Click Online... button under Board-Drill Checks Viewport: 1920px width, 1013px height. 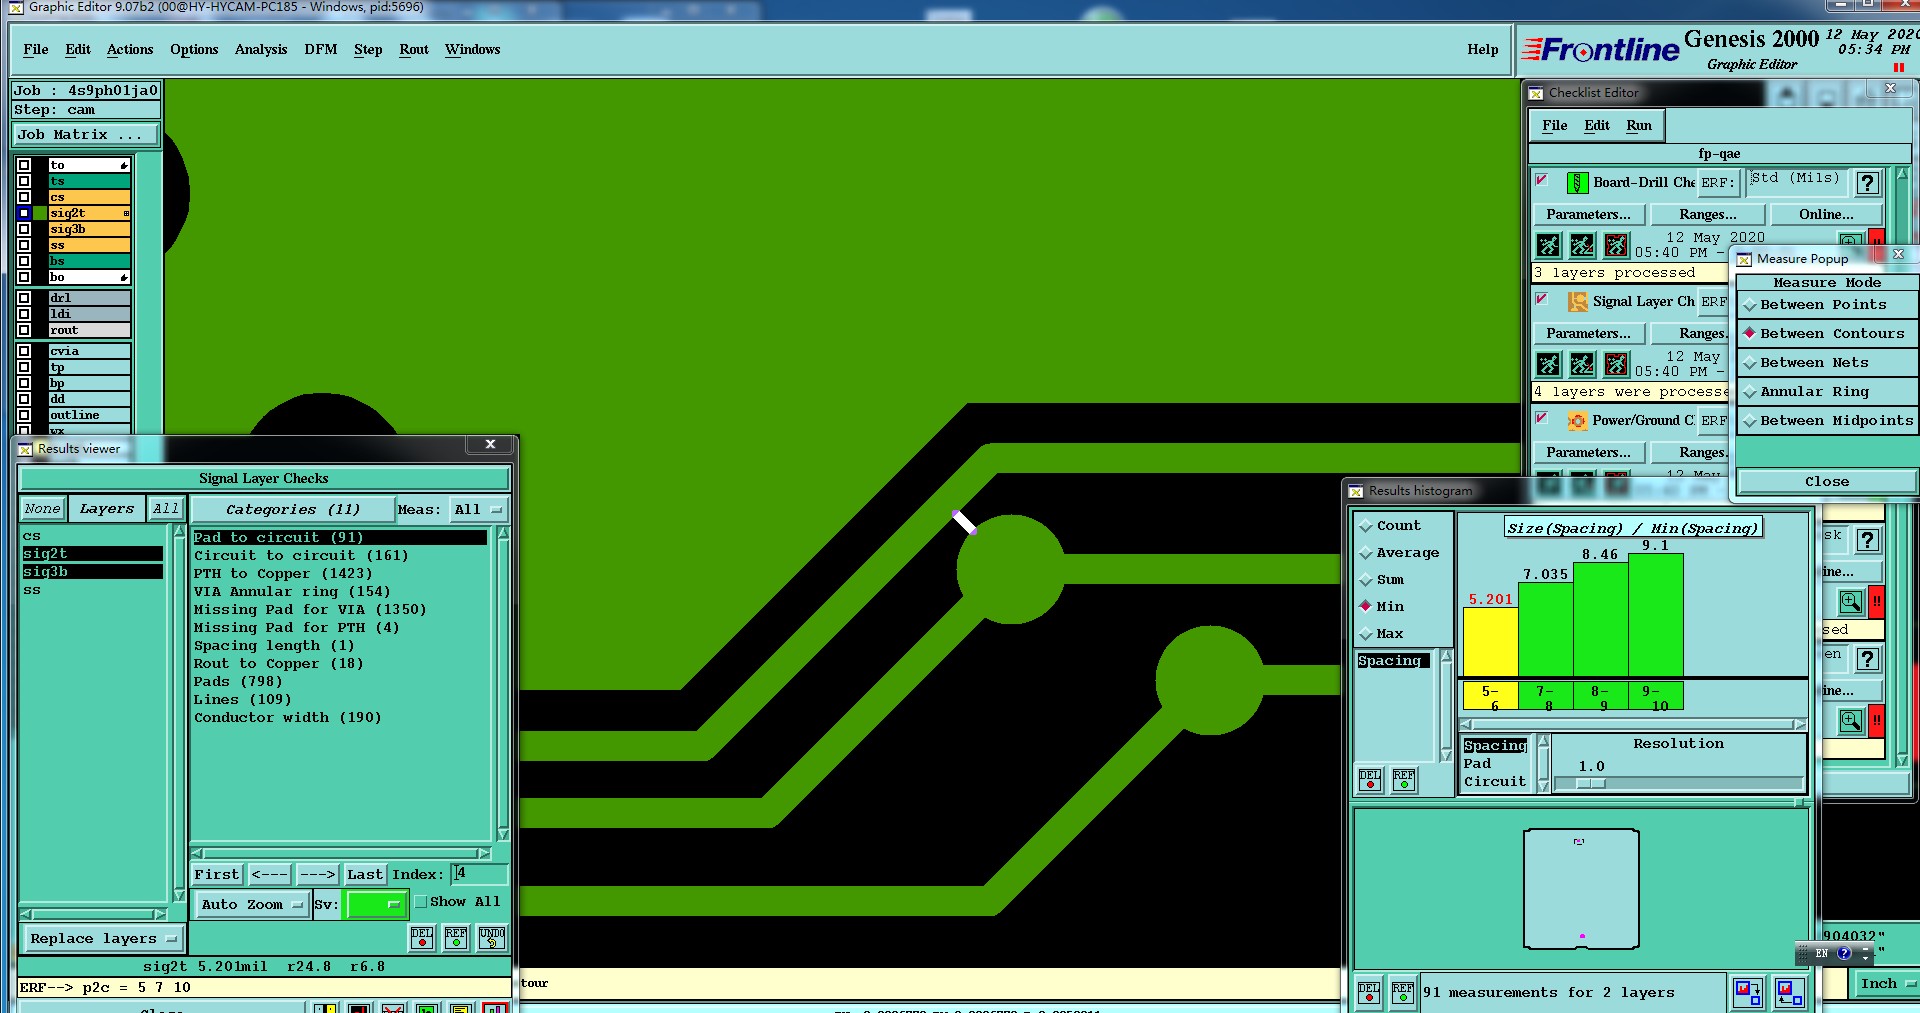click(1826, 214)
